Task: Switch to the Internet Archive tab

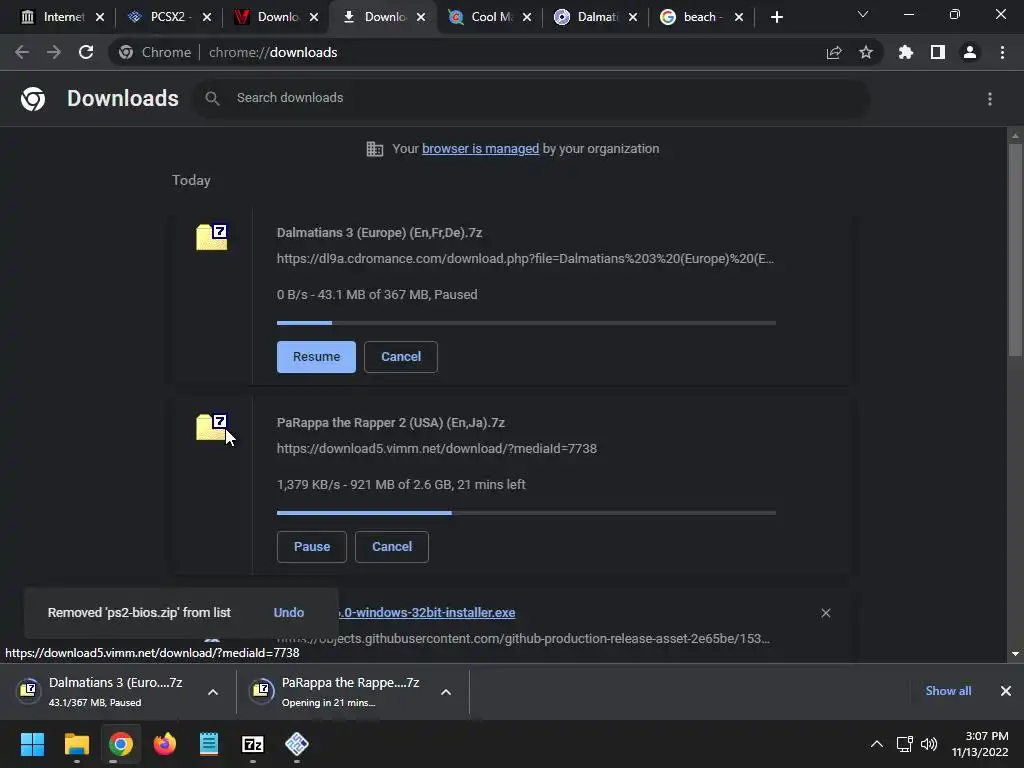Action: [x=54, y=17]
